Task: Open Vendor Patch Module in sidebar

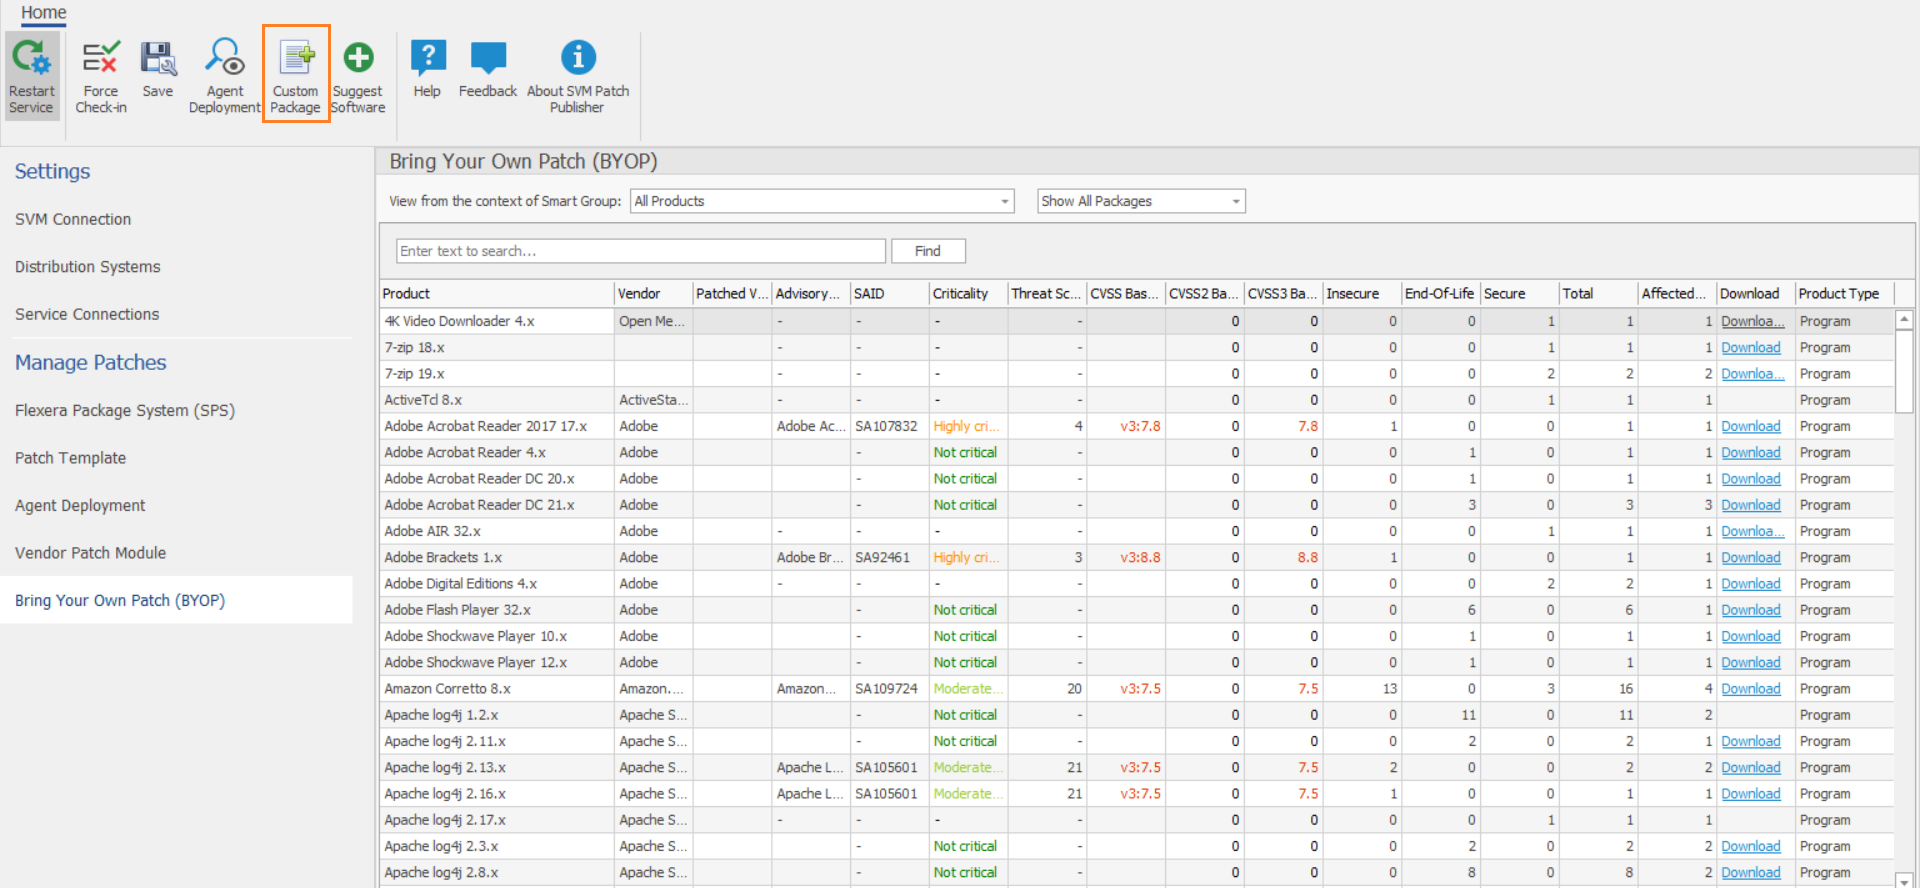Action: (91, 553)
